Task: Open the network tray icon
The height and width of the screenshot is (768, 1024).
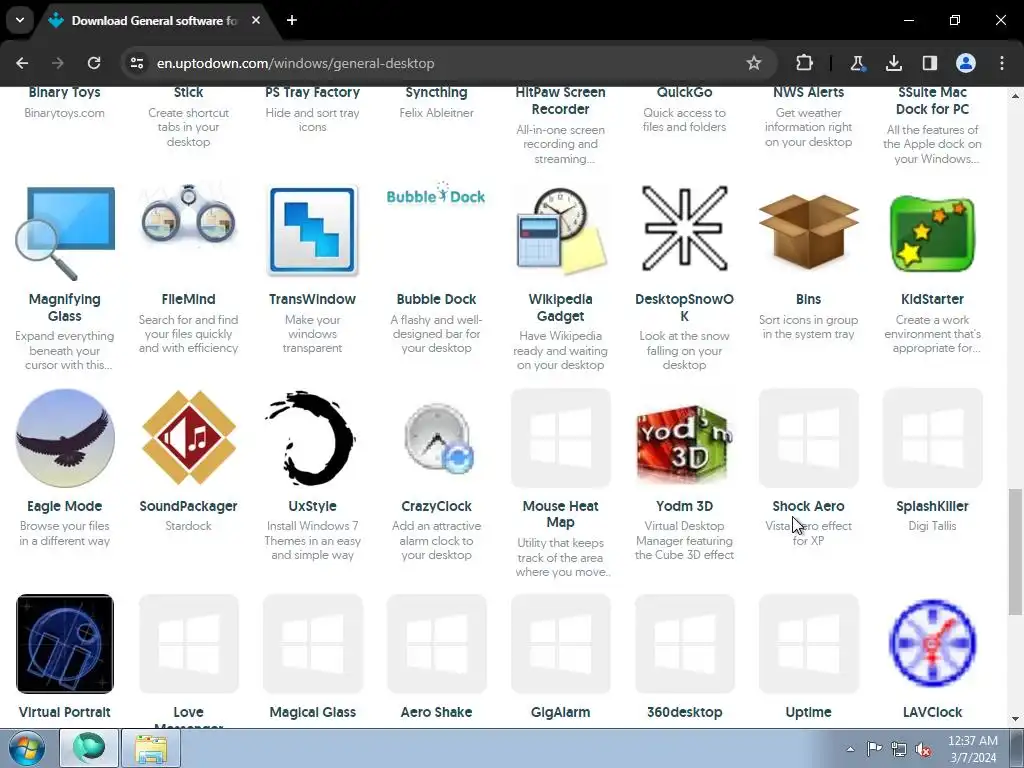Action: tap(899, 749)
